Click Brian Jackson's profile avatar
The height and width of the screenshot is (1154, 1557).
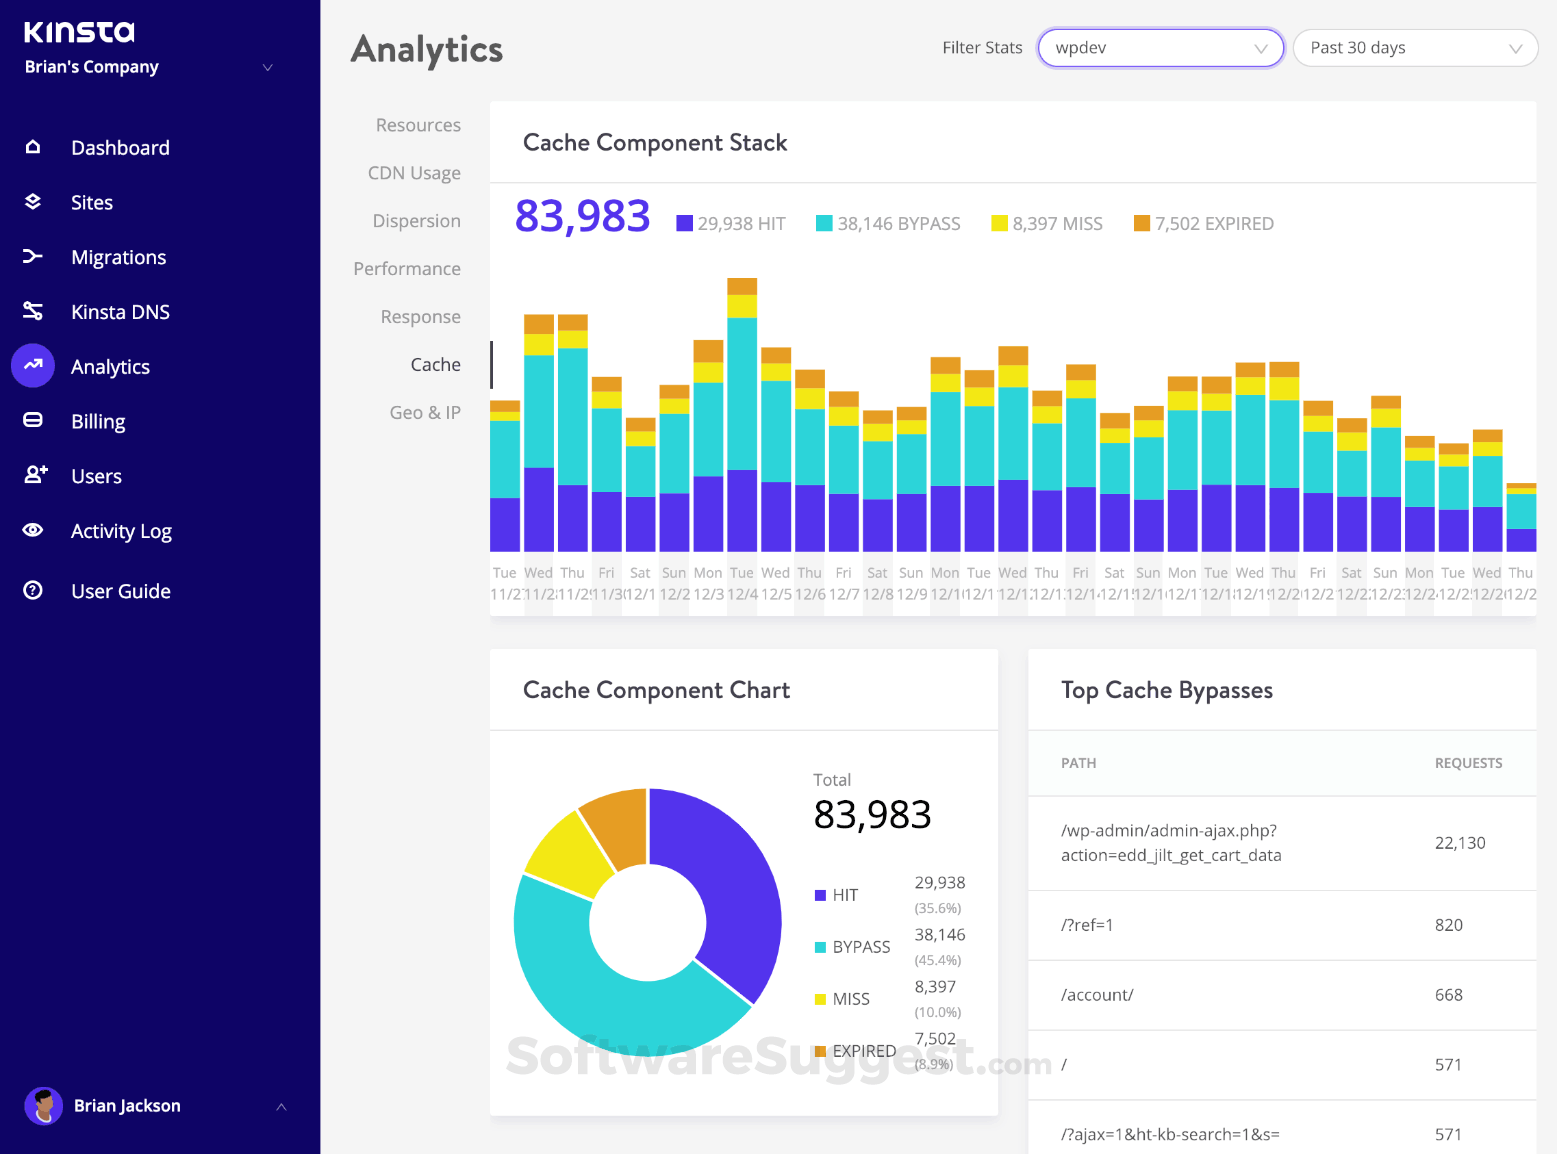click(44, 1105)
